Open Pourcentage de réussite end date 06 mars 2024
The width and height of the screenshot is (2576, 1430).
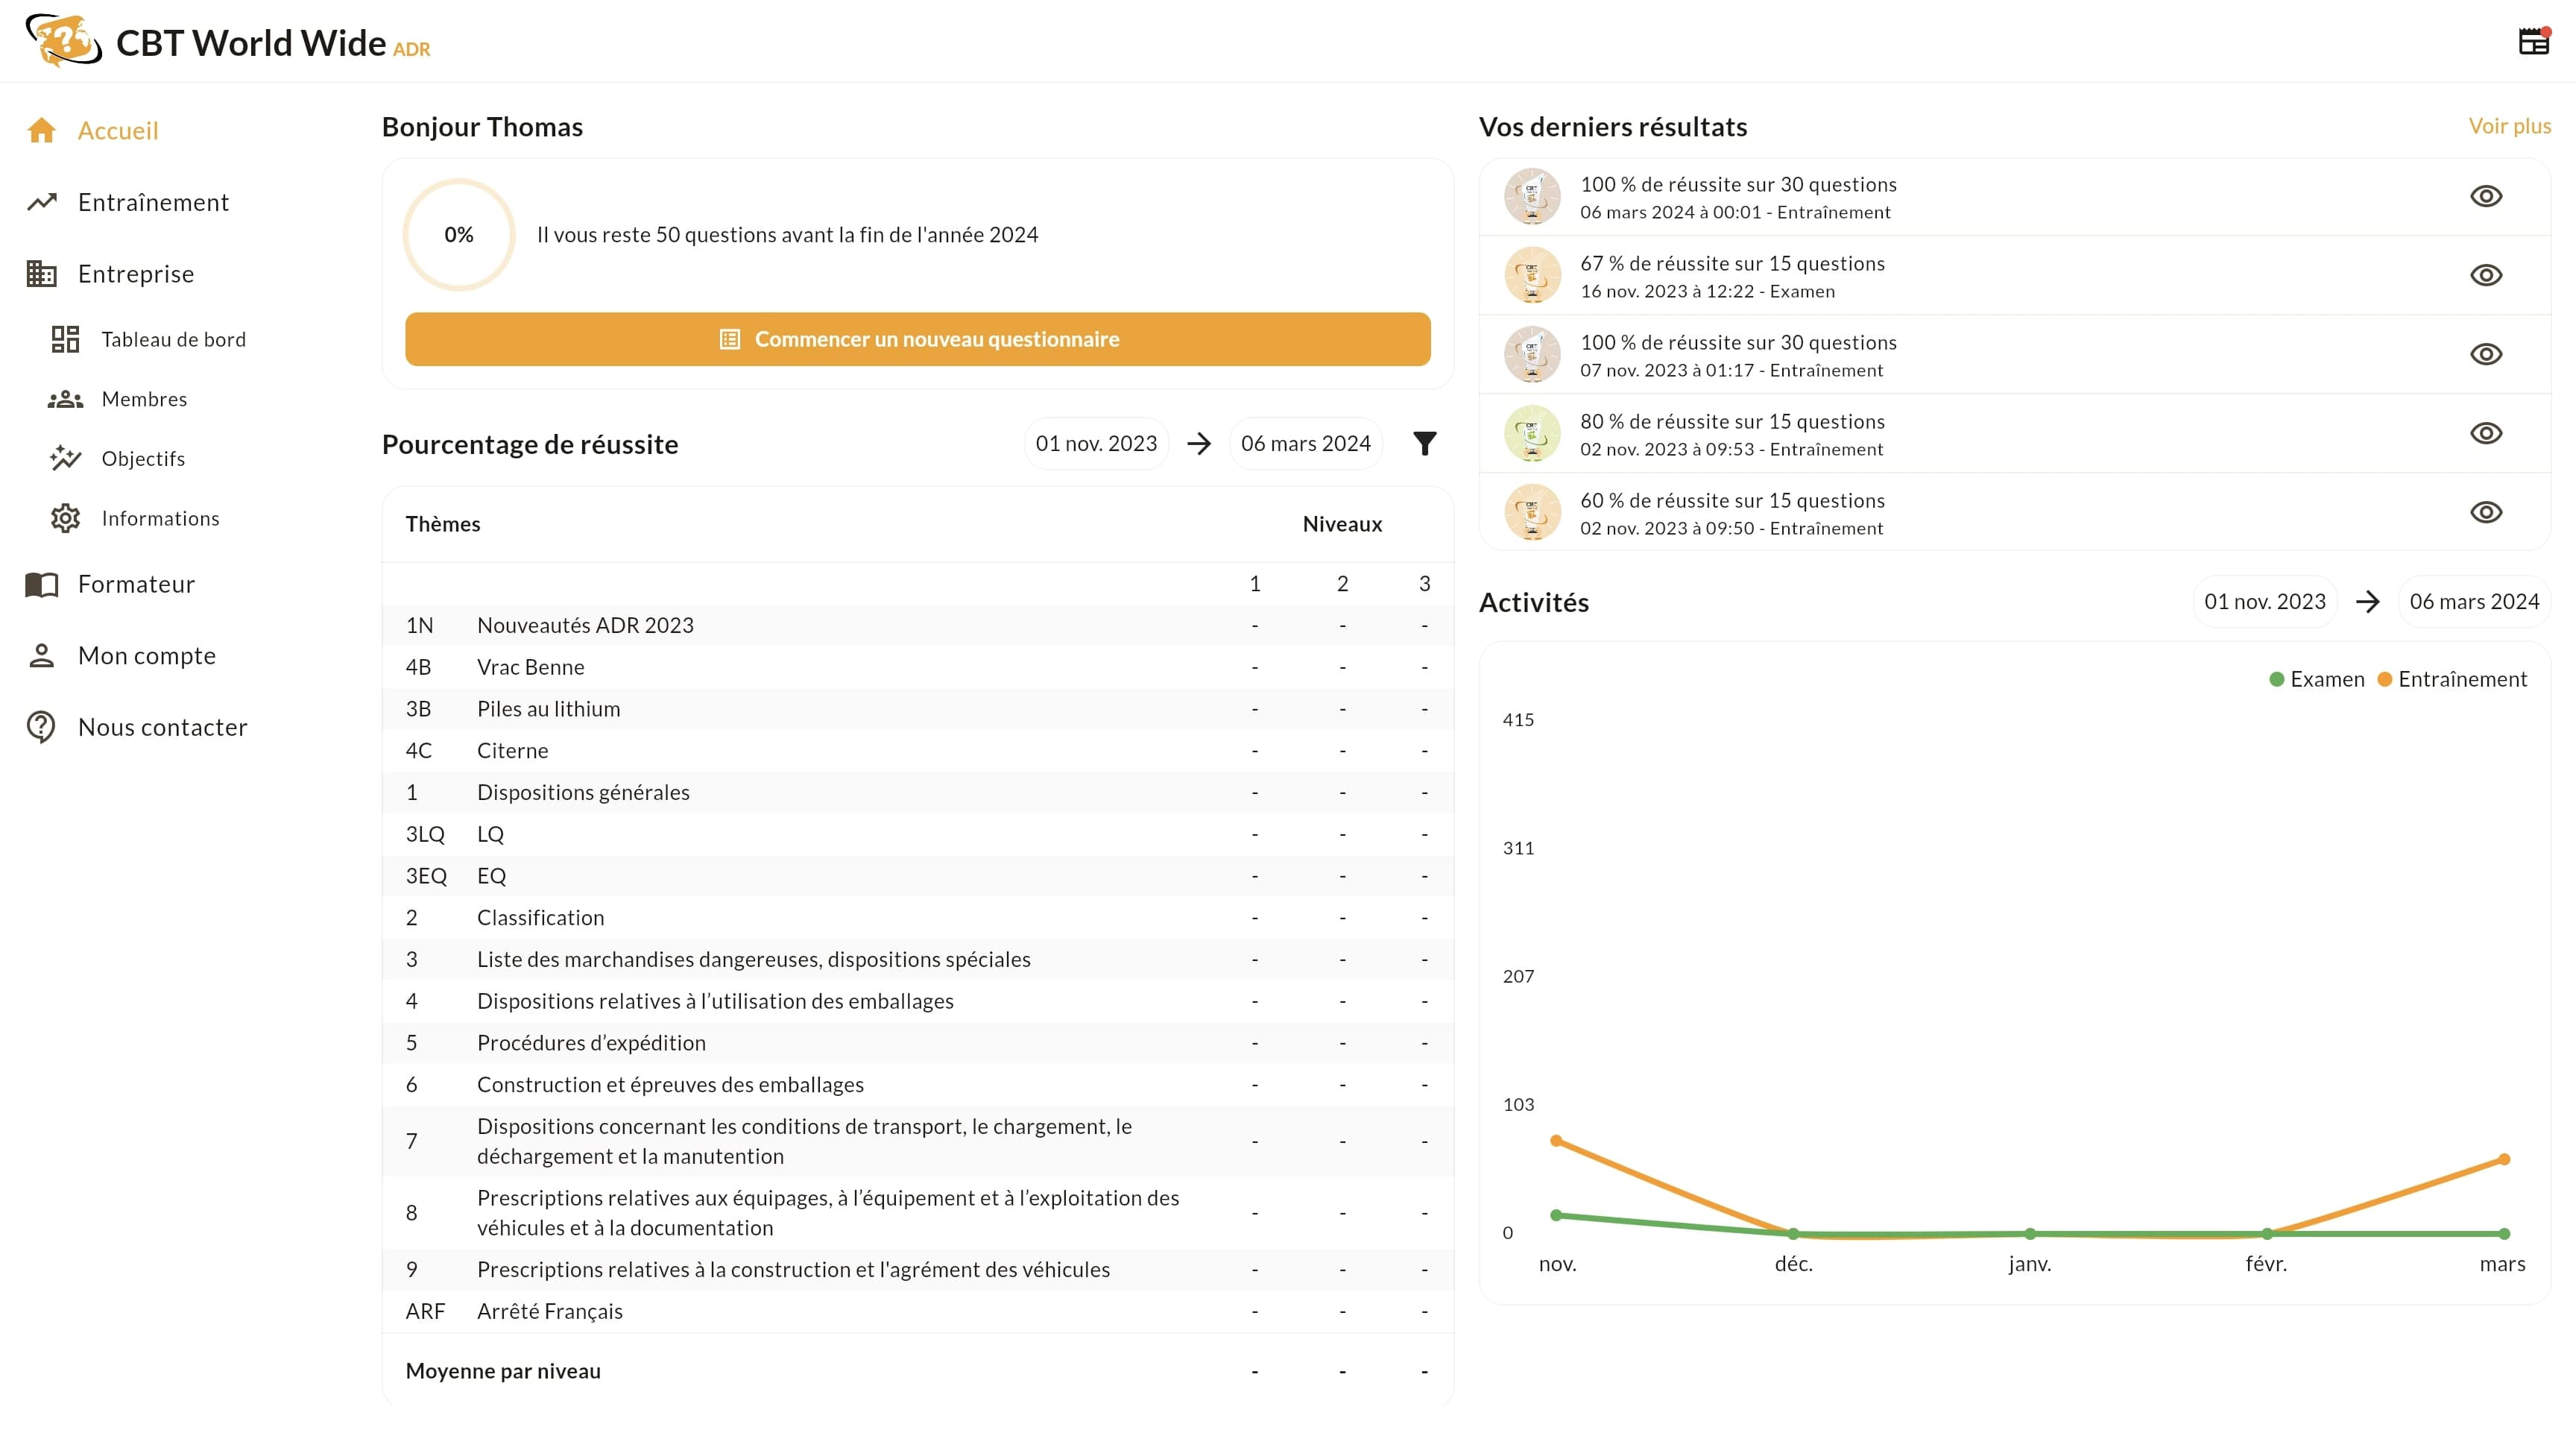[x=1305, y=443]
